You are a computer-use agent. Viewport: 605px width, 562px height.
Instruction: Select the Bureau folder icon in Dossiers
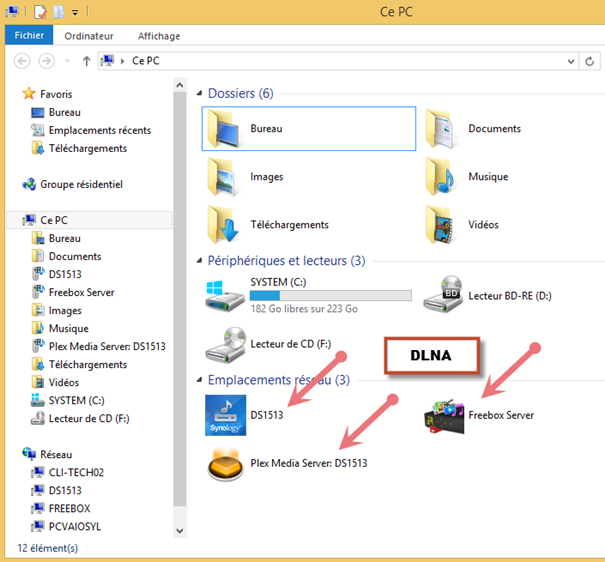[x=226, y=128]
